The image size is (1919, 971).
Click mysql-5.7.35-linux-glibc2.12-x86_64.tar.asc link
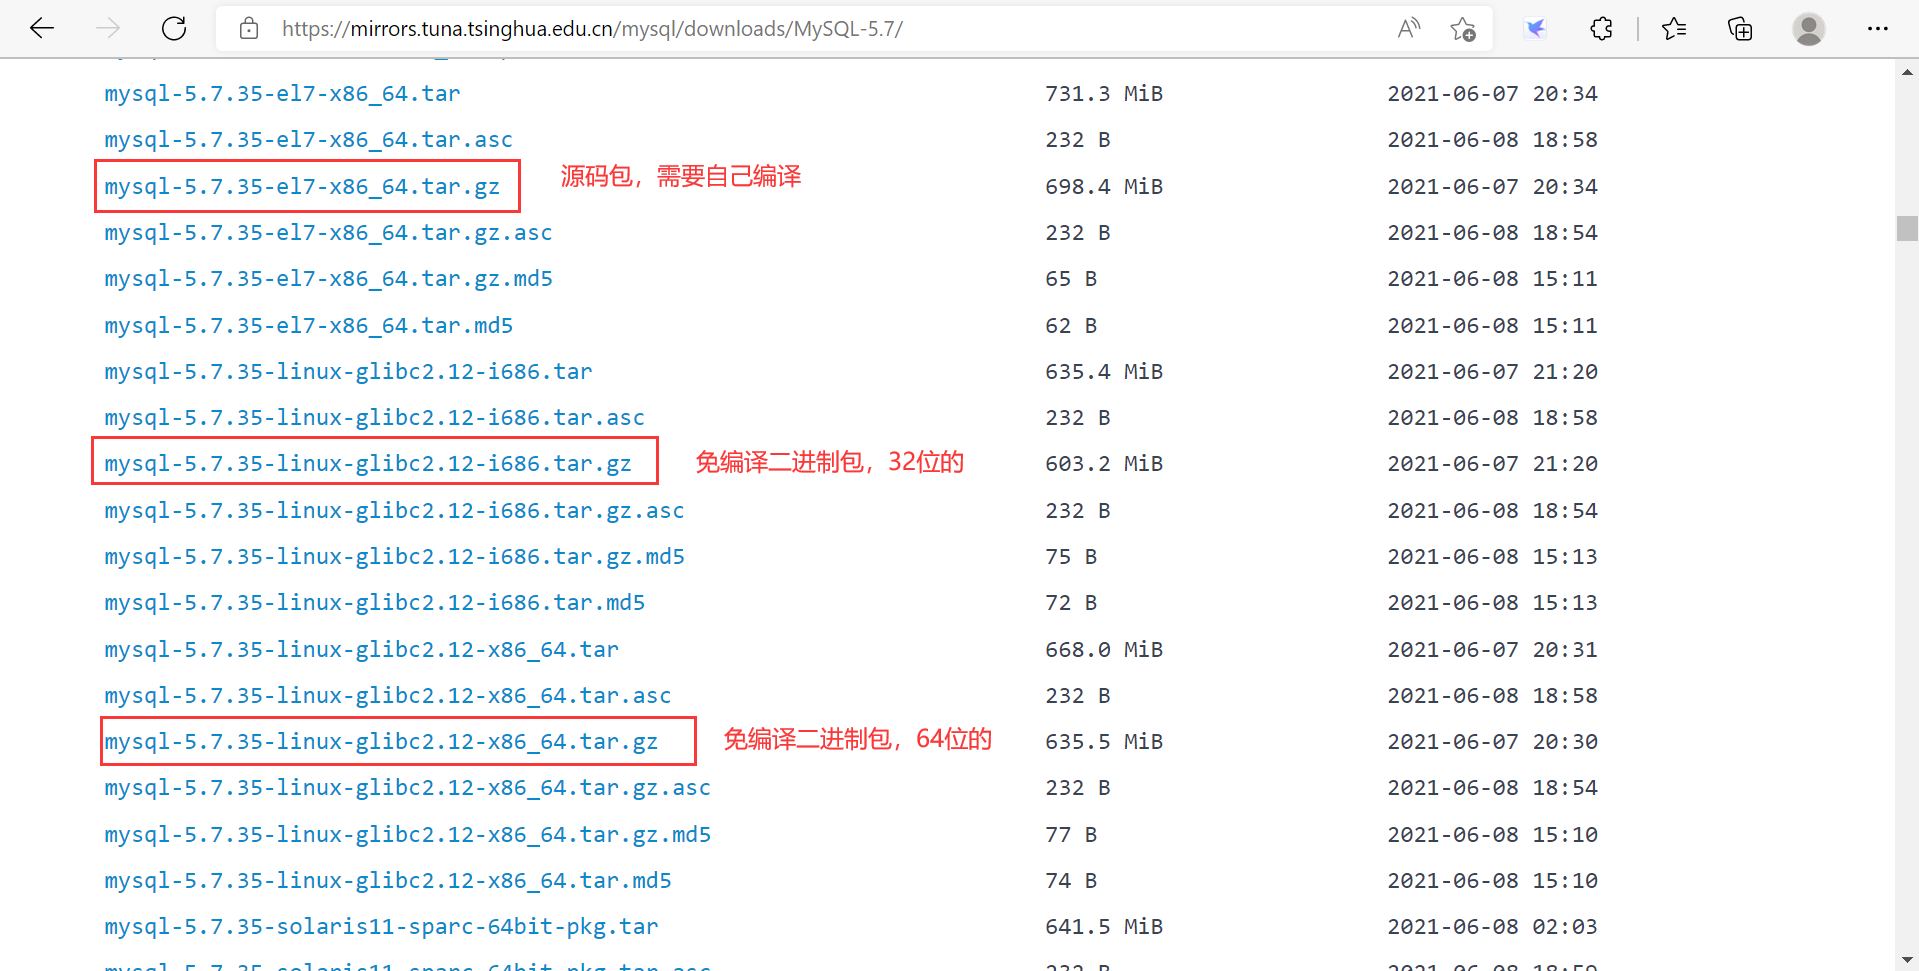[387, 695]
